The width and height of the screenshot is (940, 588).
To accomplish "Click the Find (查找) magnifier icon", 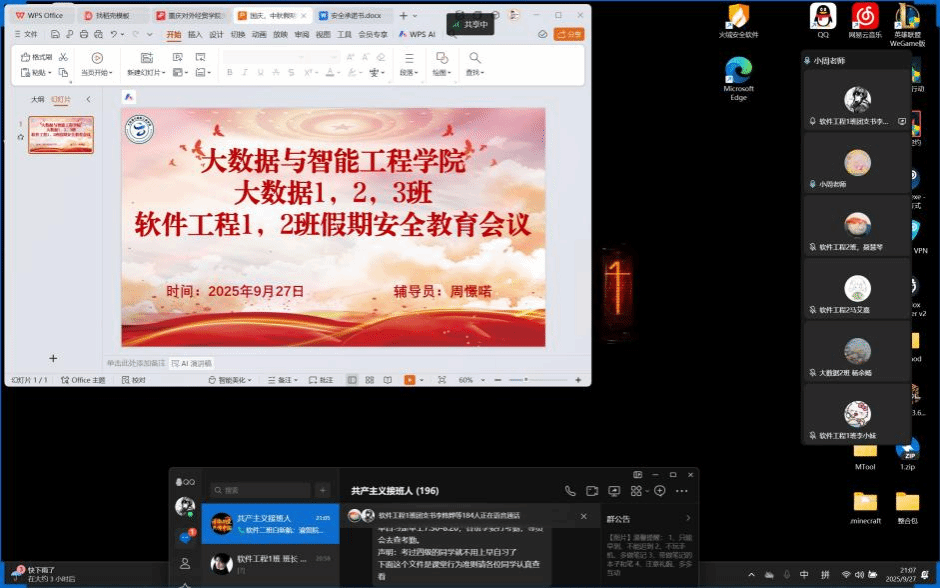I will (x=475, y=58).
